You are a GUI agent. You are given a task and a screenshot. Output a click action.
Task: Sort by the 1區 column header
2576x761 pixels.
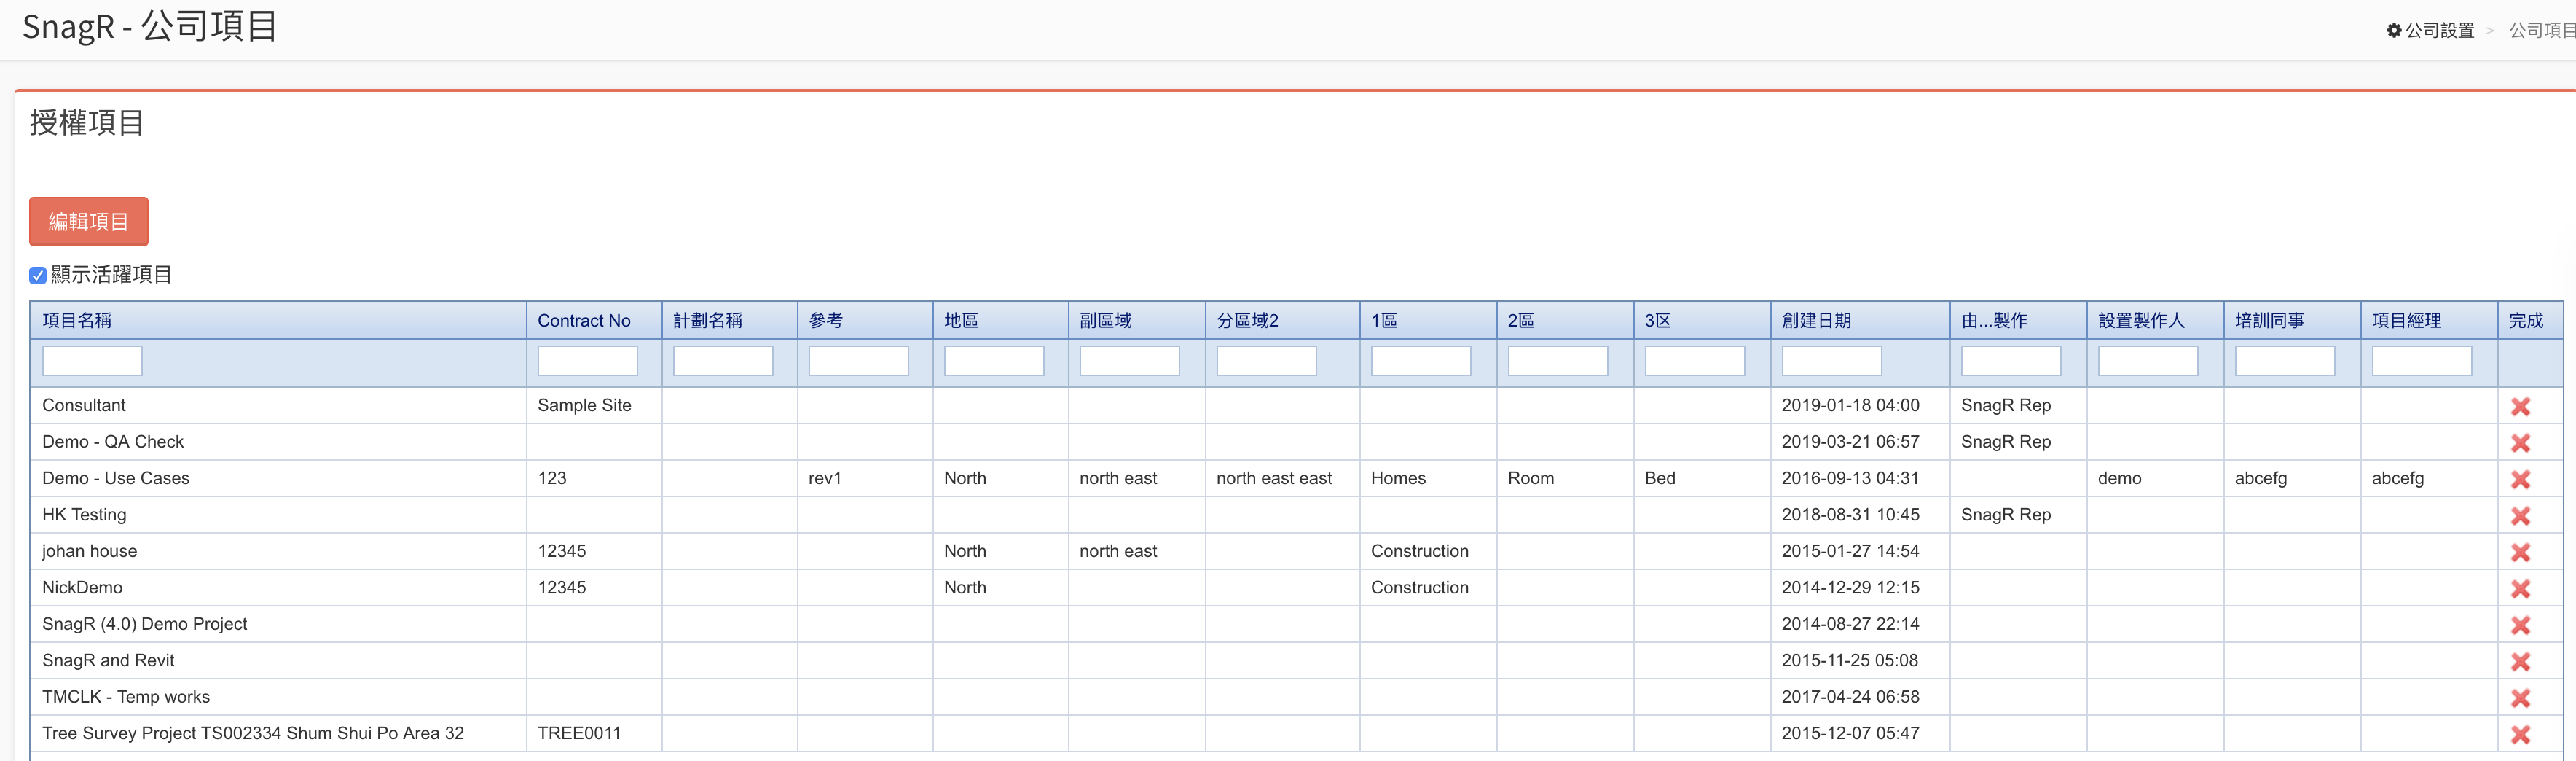[1428, 320]
